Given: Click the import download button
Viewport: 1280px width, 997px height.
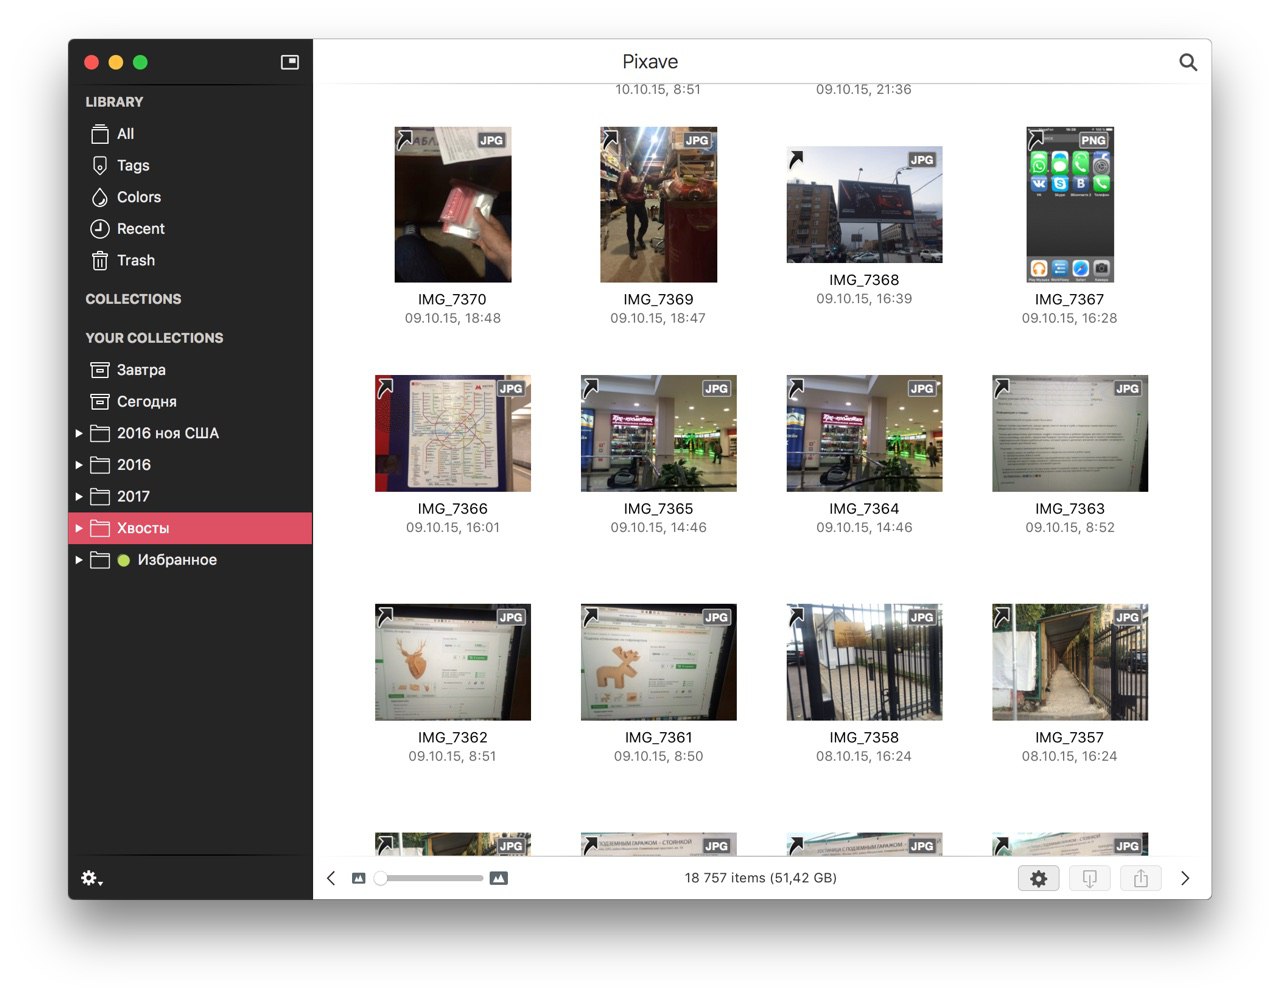Looking at the screenshot, I should coord(1090,878).
